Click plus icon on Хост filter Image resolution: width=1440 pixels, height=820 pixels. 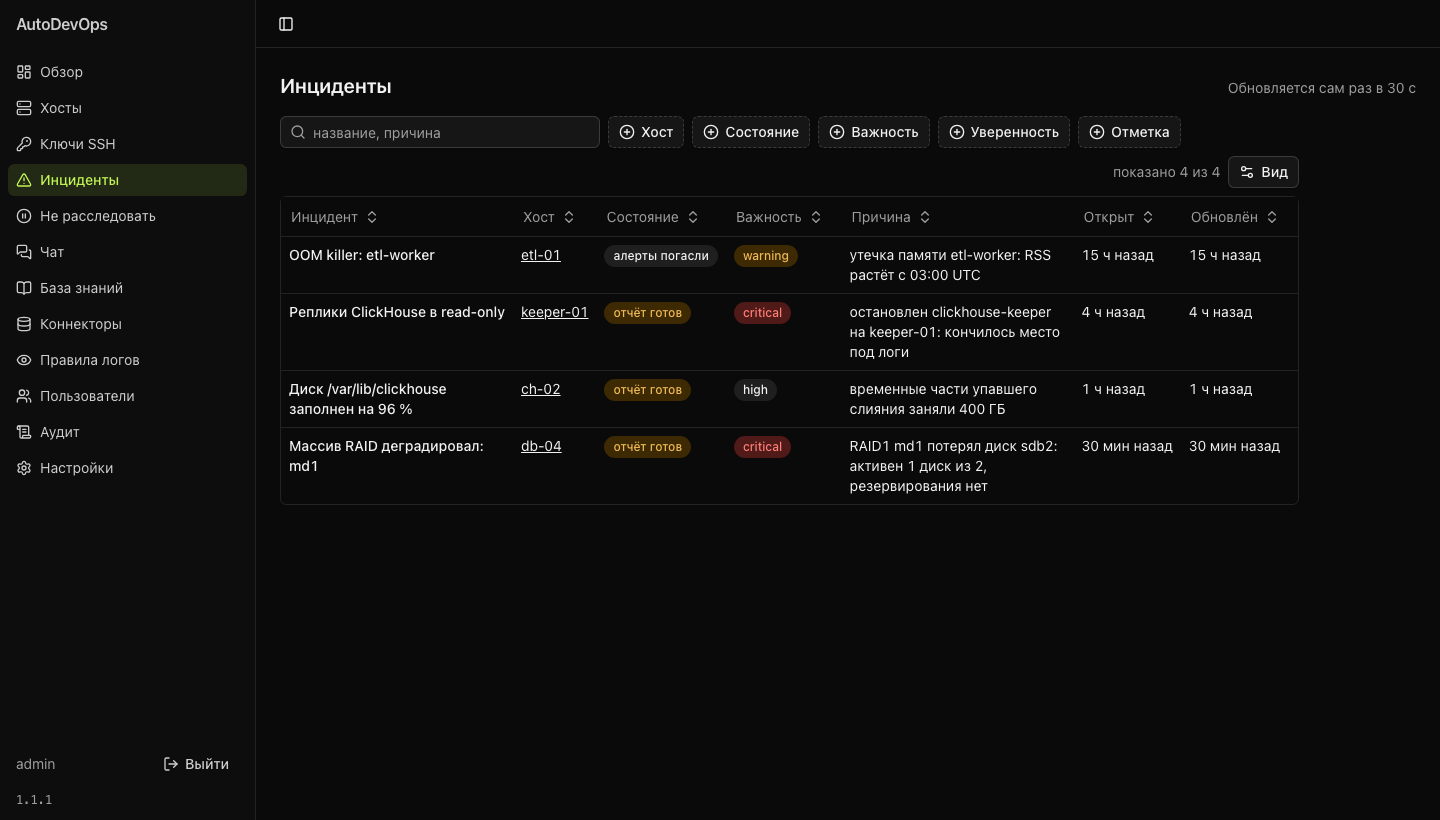(627, 132)
